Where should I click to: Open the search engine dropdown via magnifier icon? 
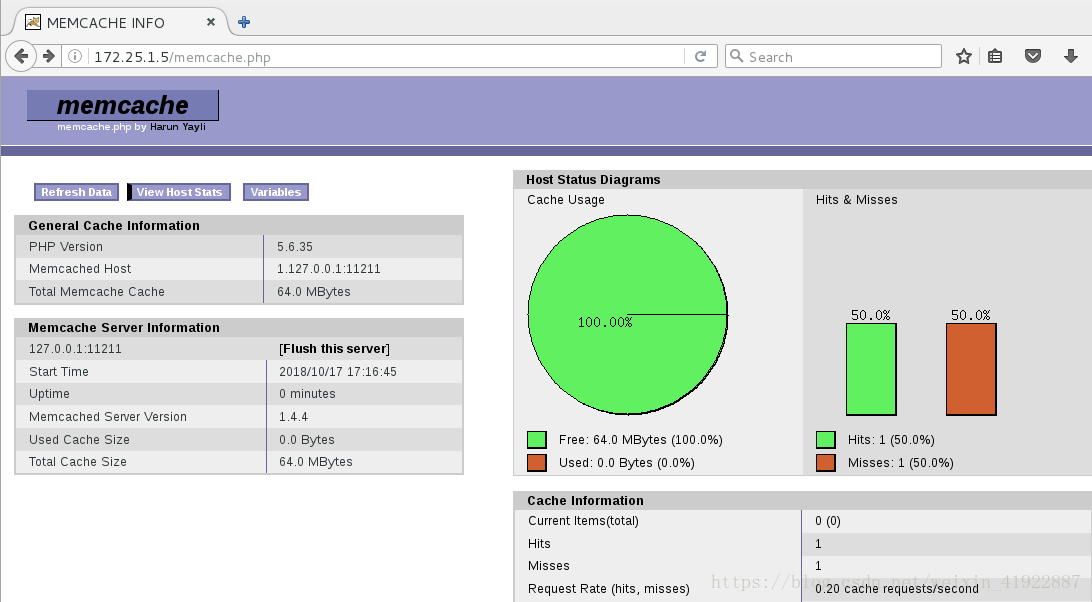[x=740, y=56]
